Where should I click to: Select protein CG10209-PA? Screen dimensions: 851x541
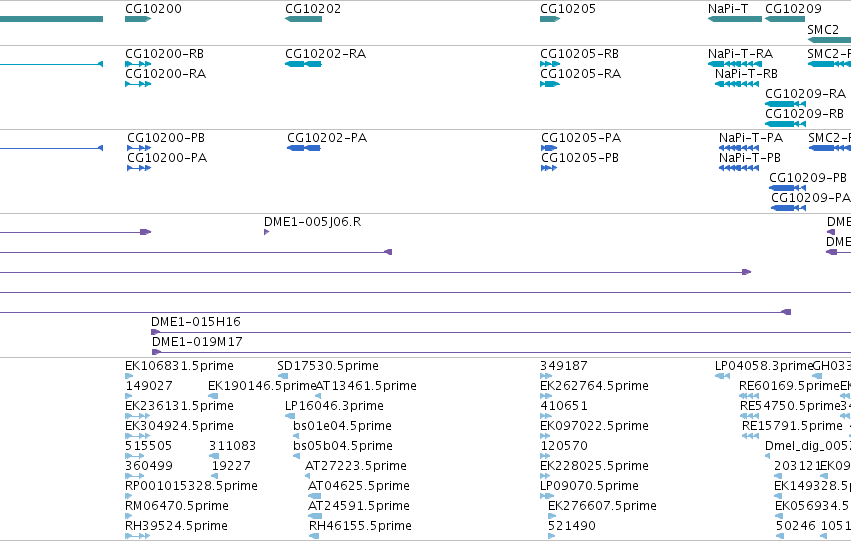[811, 198]
